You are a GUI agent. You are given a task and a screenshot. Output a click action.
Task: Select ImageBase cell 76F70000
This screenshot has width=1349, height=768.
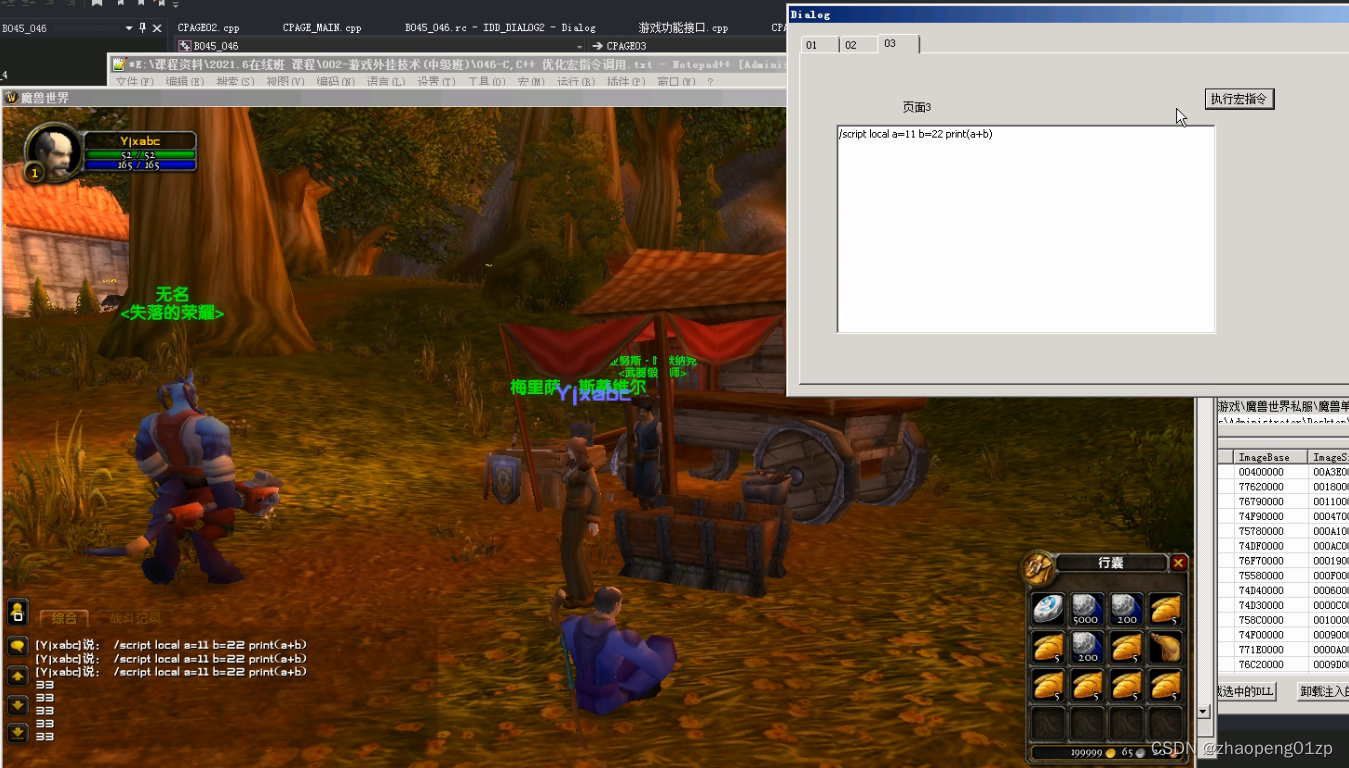pos(1269,561)
